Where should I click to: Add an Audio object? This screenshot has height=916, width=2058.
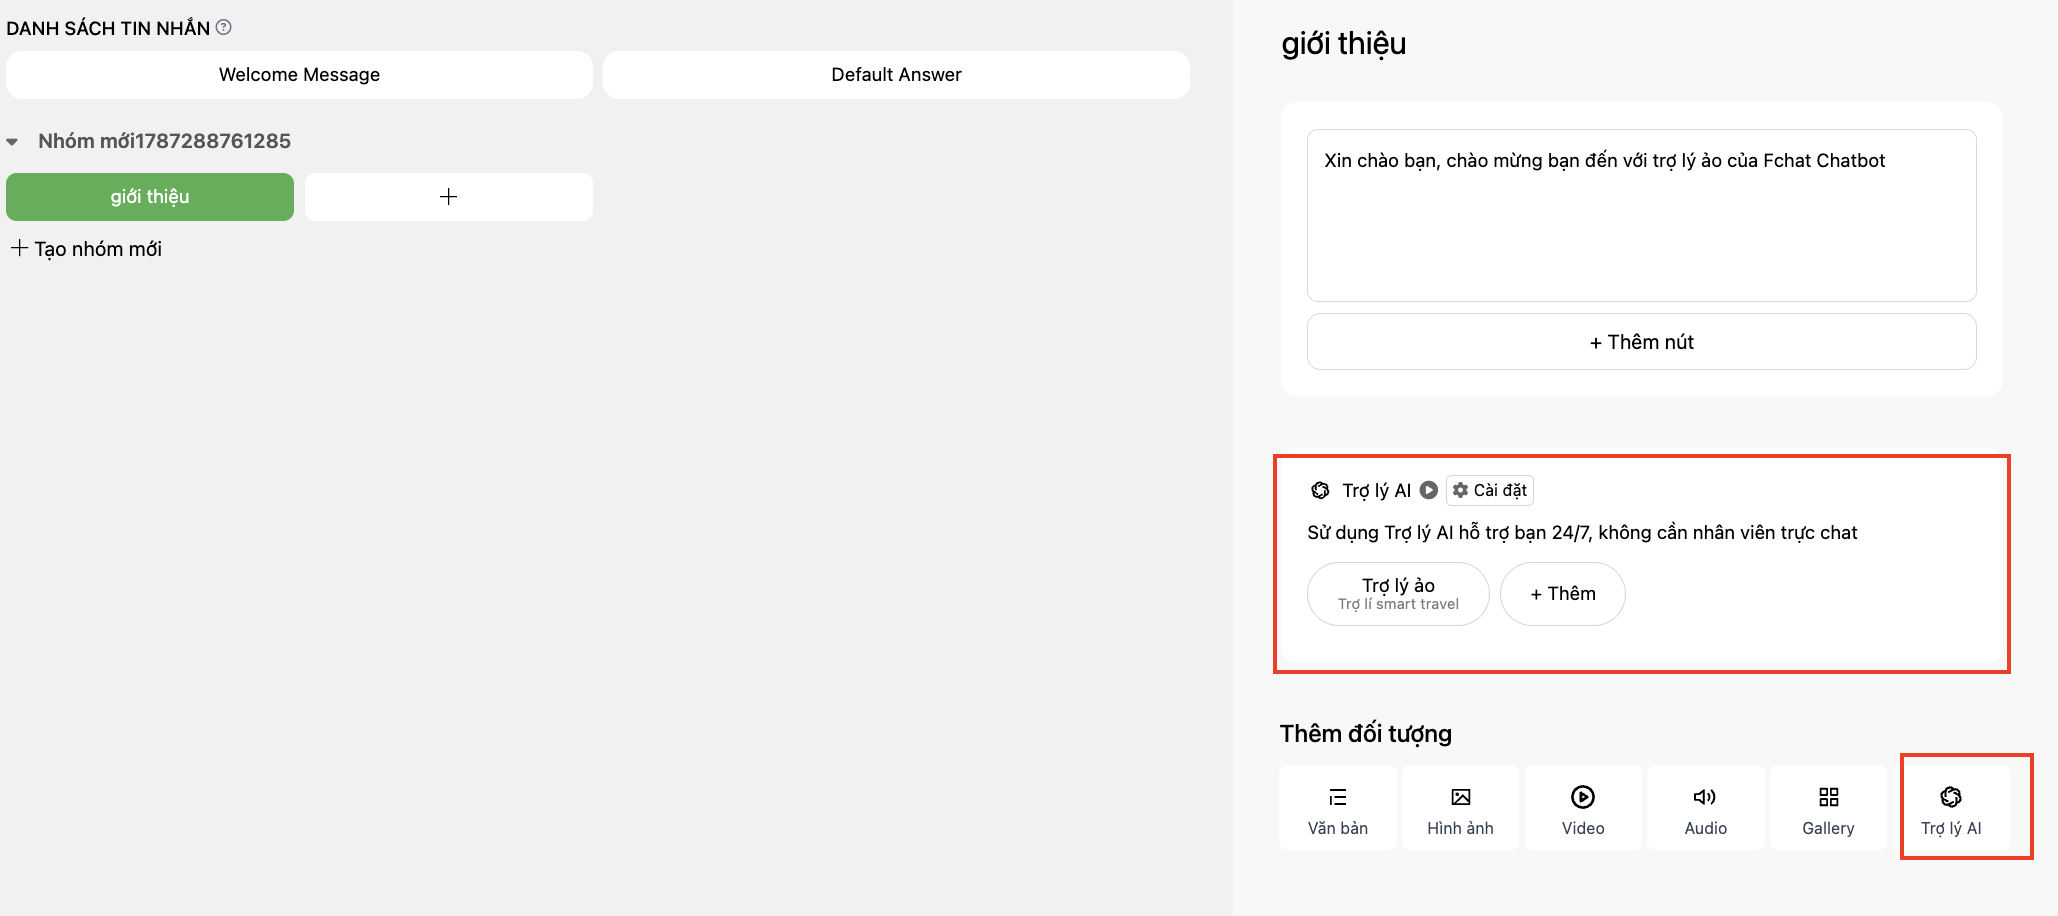tap(1706, 808)
